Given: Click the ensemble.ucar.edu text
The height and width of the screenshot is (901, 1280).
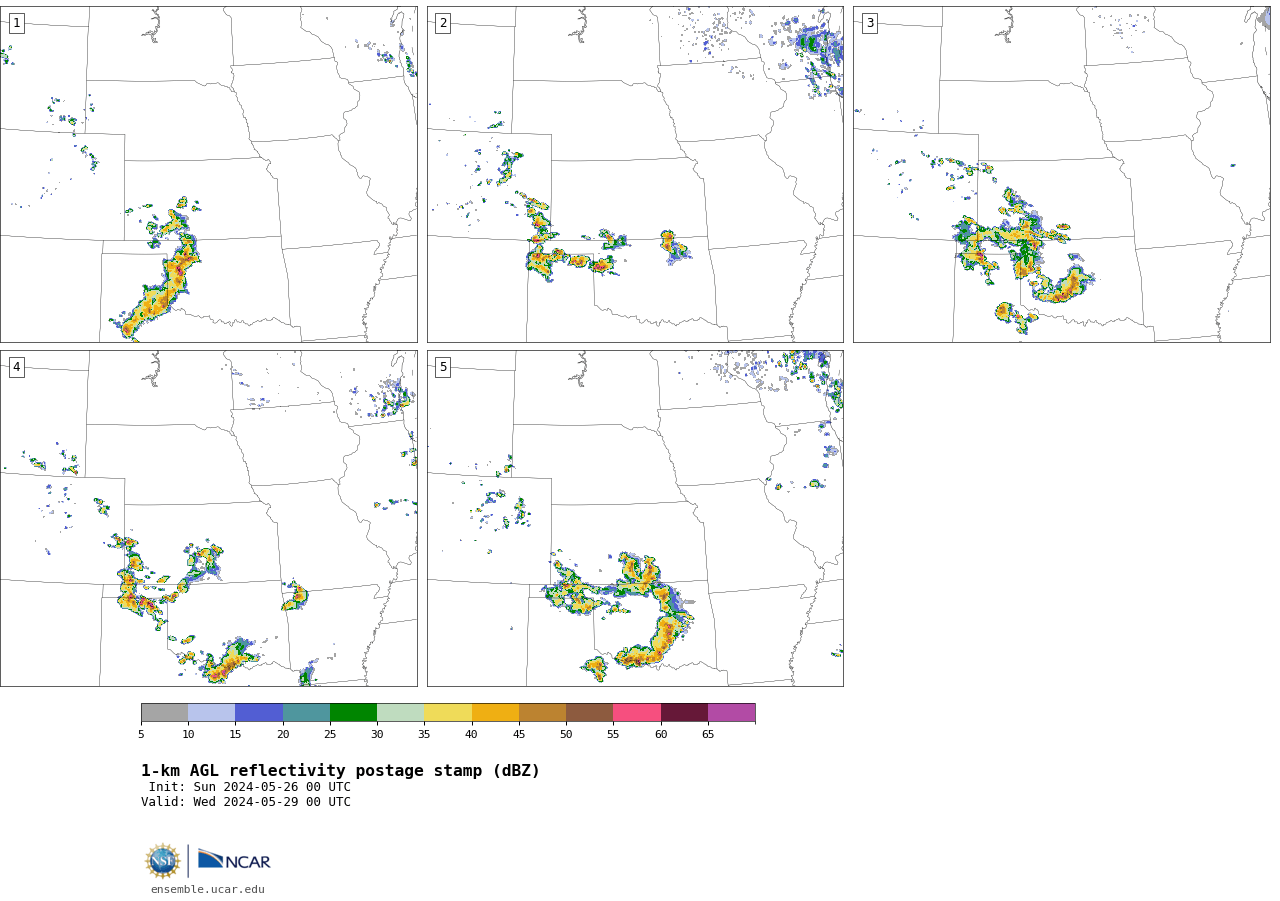Looking at the screenshot, I should click(x=208, y=890).
